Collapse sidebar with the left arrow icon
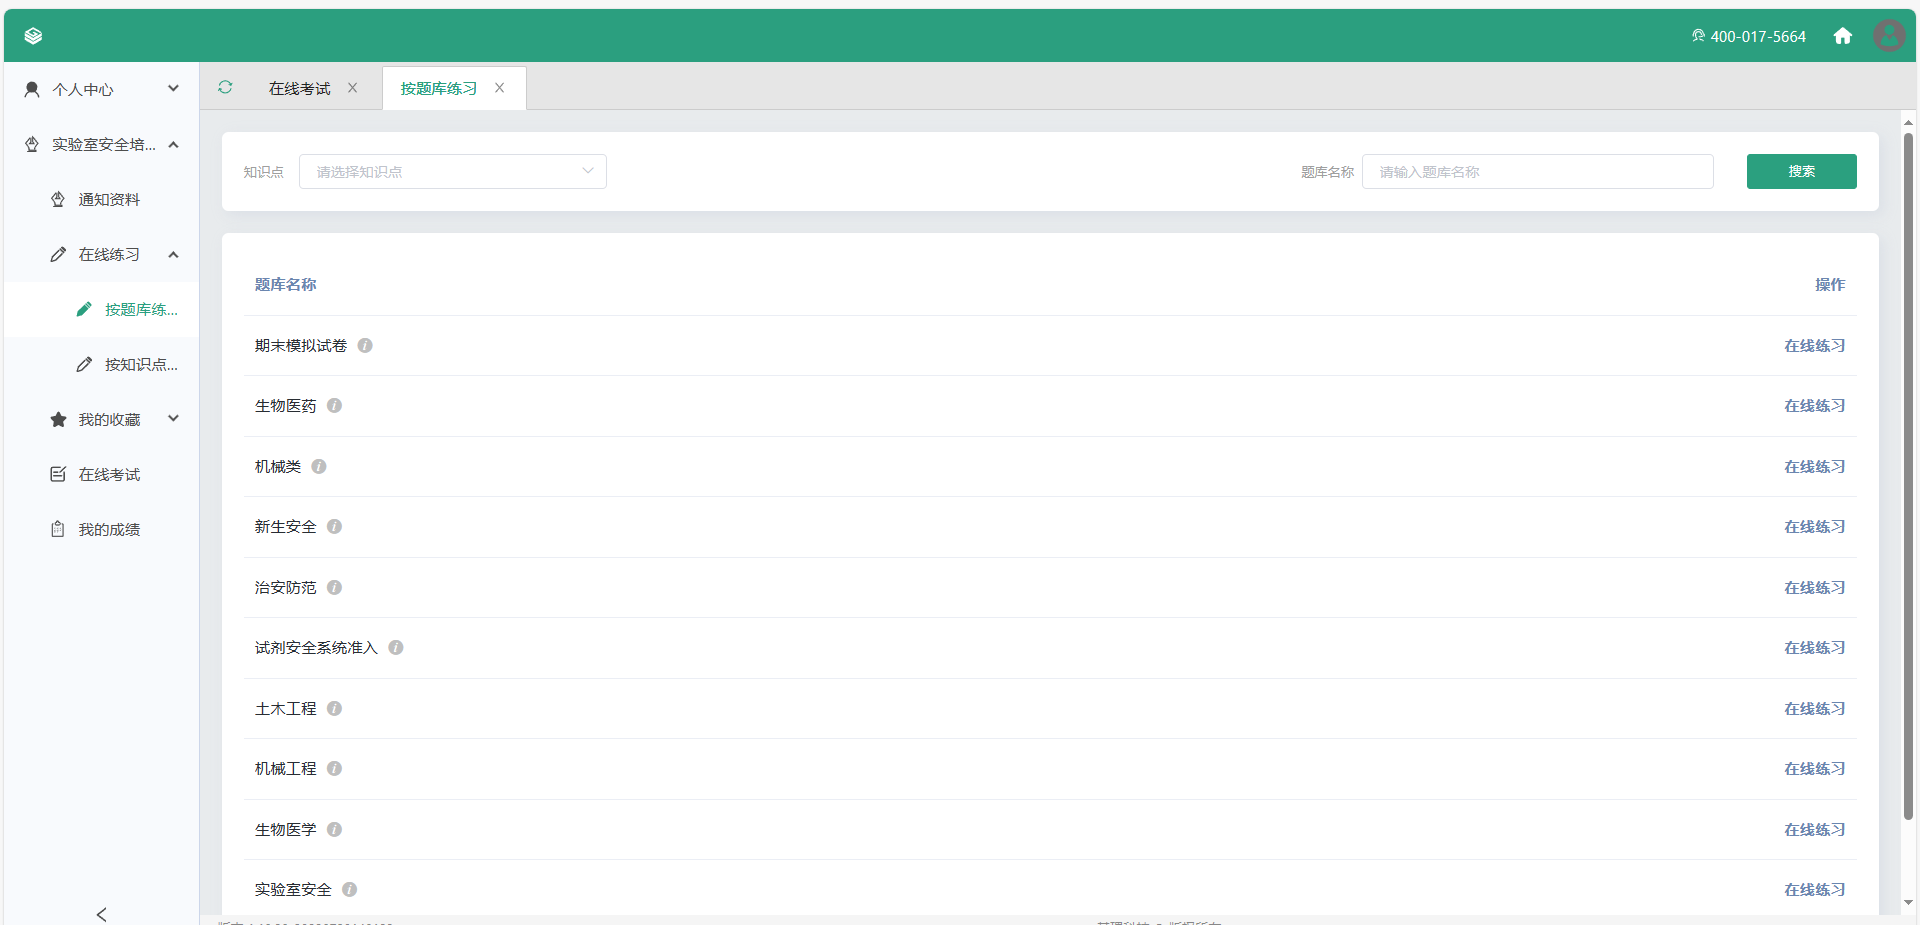 101,914
